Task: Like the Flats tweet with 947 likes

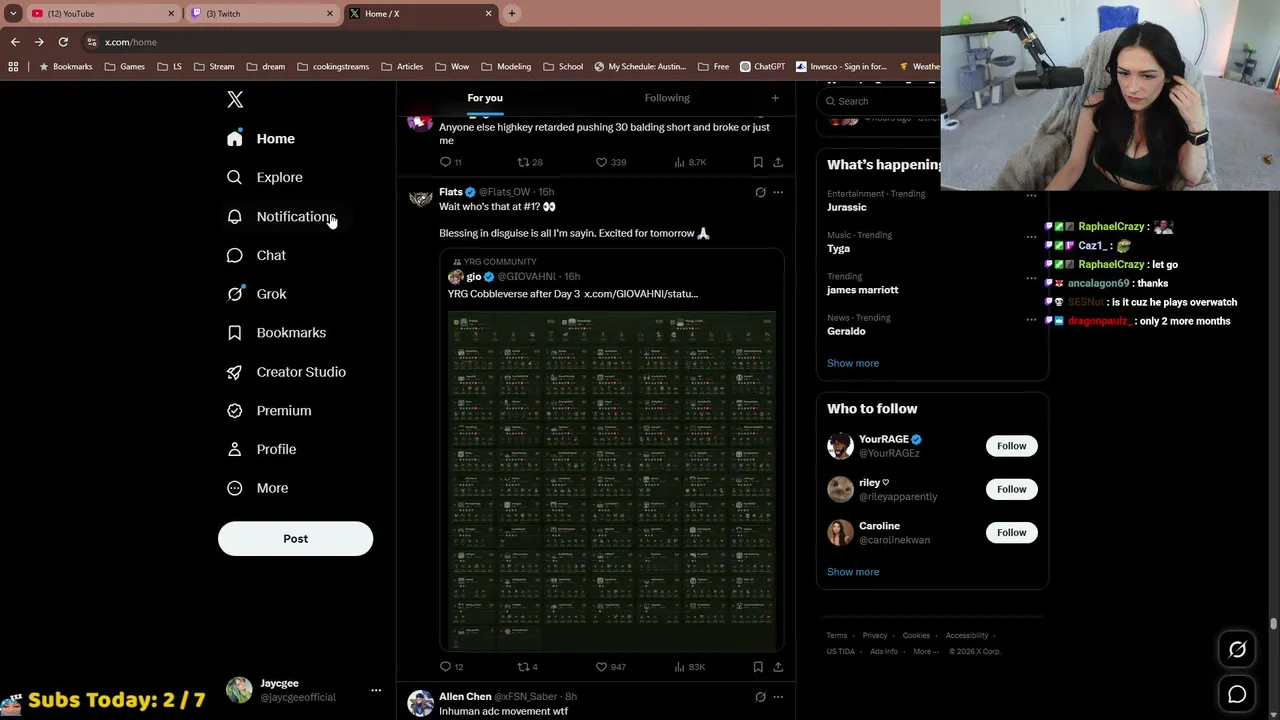Action: (x=602, y=667)
